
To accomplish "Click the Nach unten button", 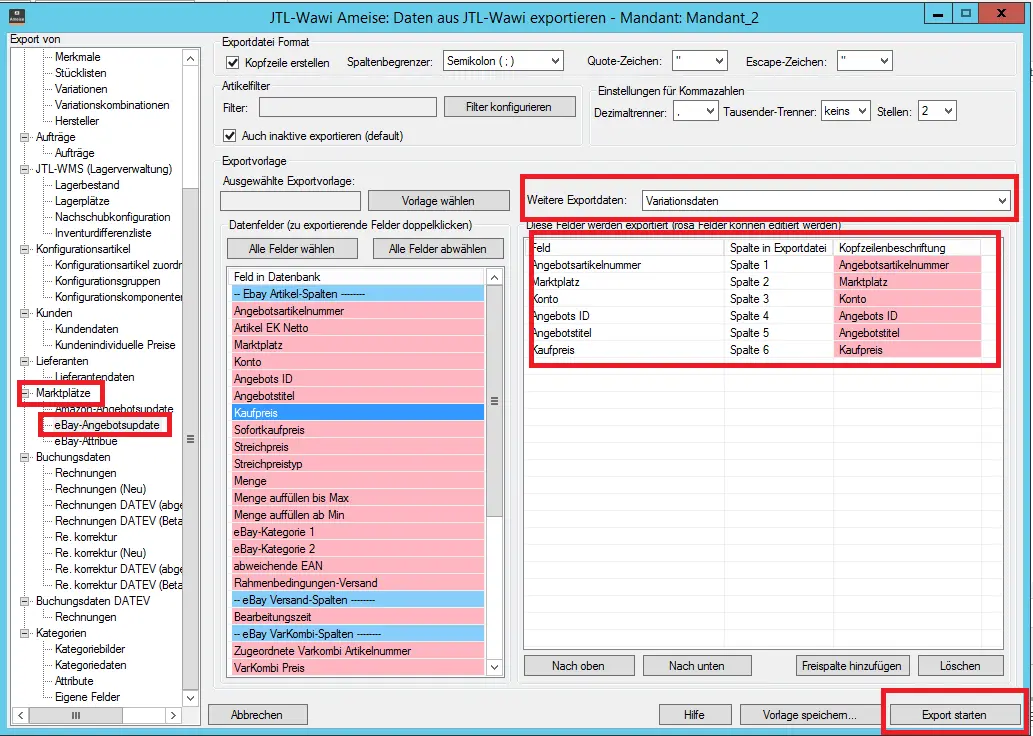I will (697, 665).
